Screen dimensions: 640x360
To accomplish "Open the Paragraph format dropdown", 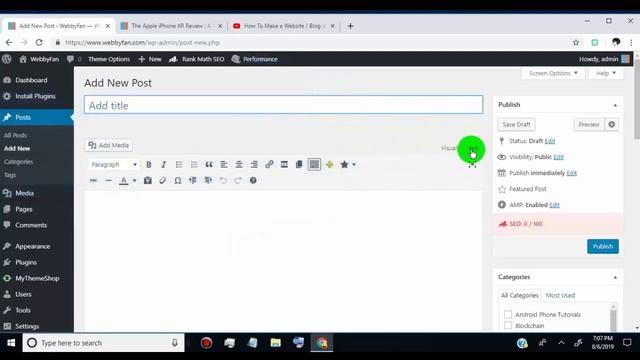I will 113,164.
